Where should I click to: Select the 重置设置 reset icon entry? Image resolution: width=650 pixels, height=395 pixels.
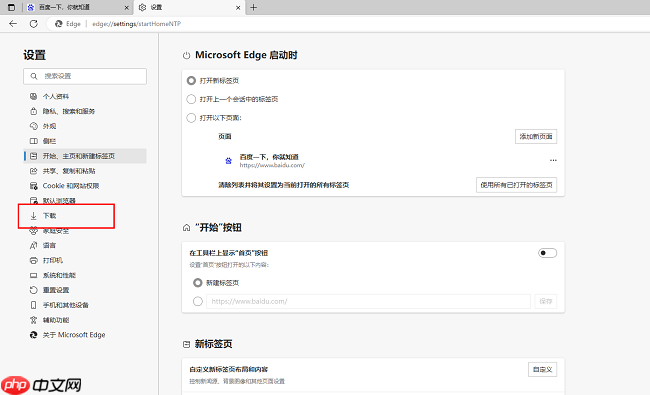tap(34, 291)
